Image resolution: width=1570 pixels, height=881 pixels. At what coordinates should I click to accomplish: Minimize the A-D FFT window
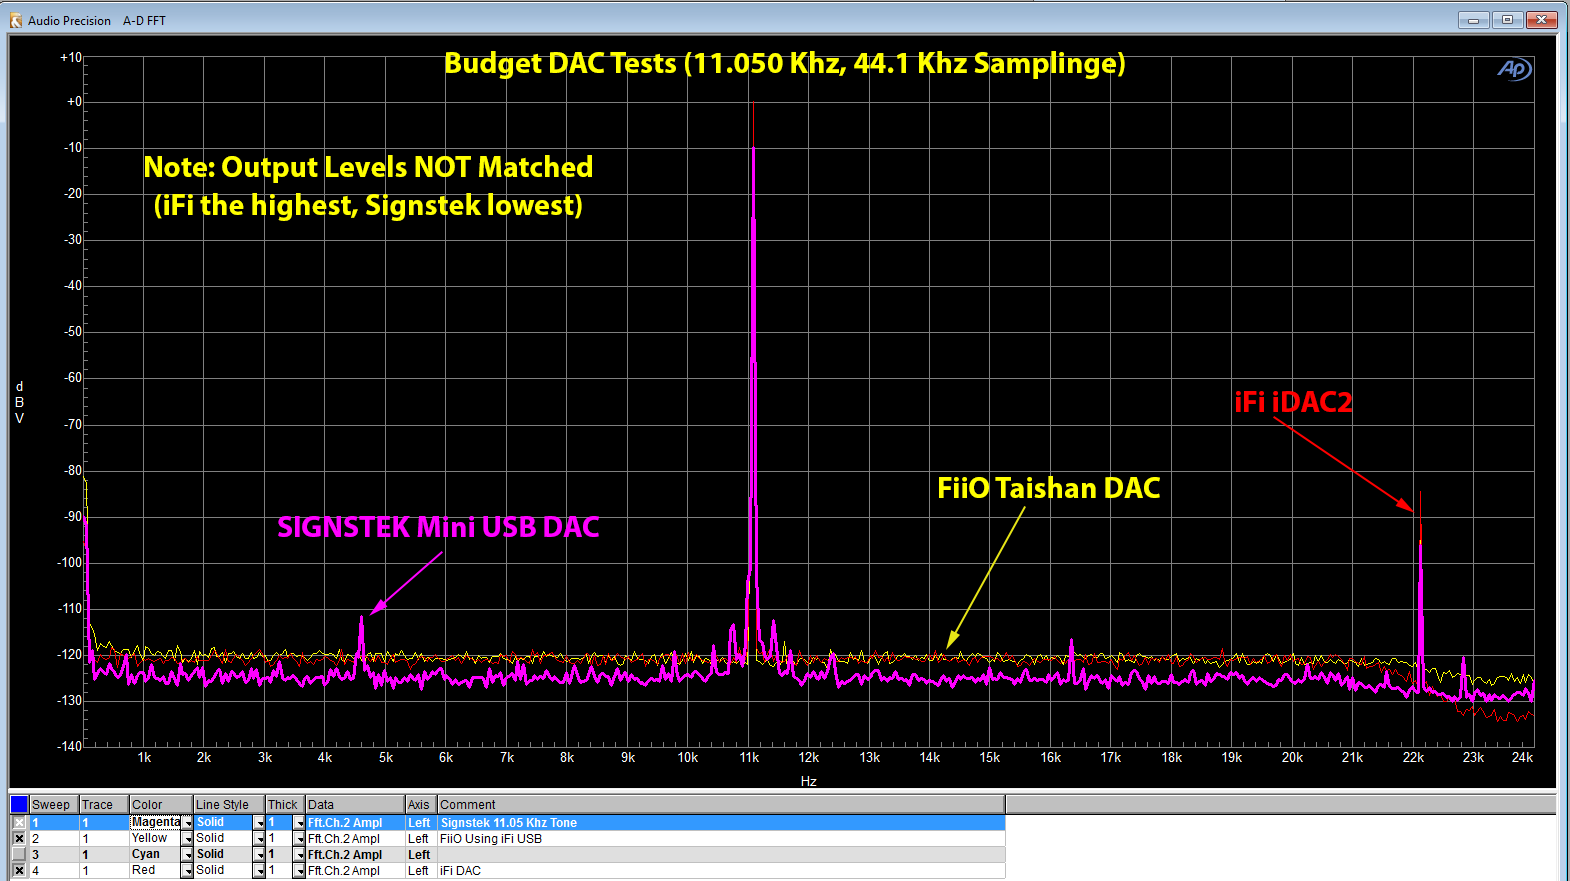point(1473,19)
